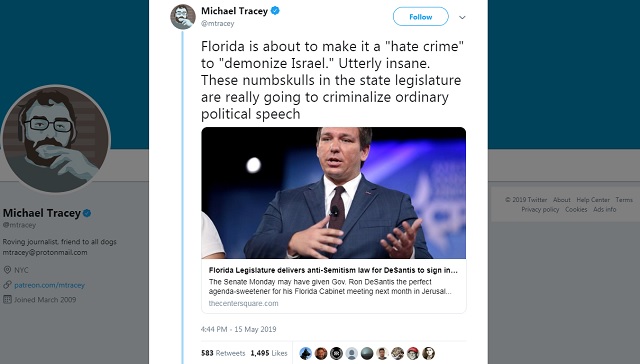Click the red-hat liker avatar
Viewport: 640px width, 364px height.
[413, 353]
